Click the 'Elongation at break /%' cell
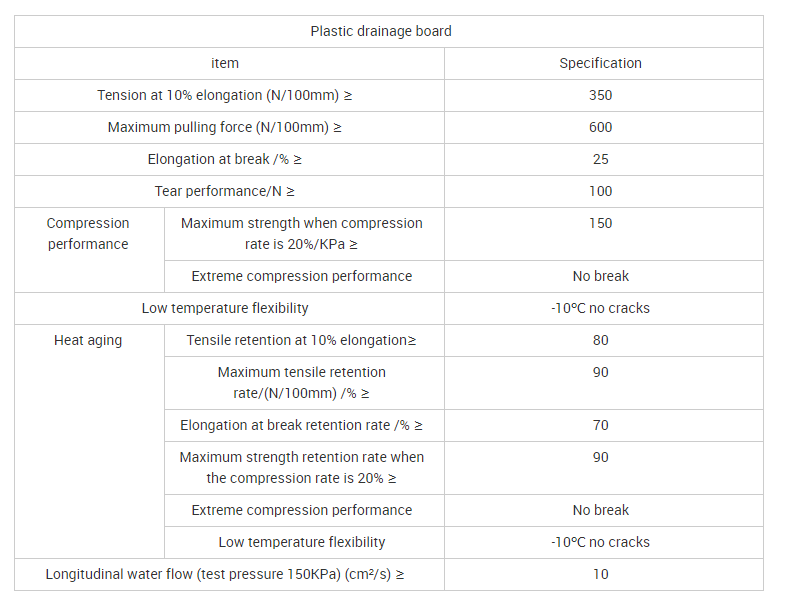The width and height of the screenshot is (812, 606). click(225, 160)
